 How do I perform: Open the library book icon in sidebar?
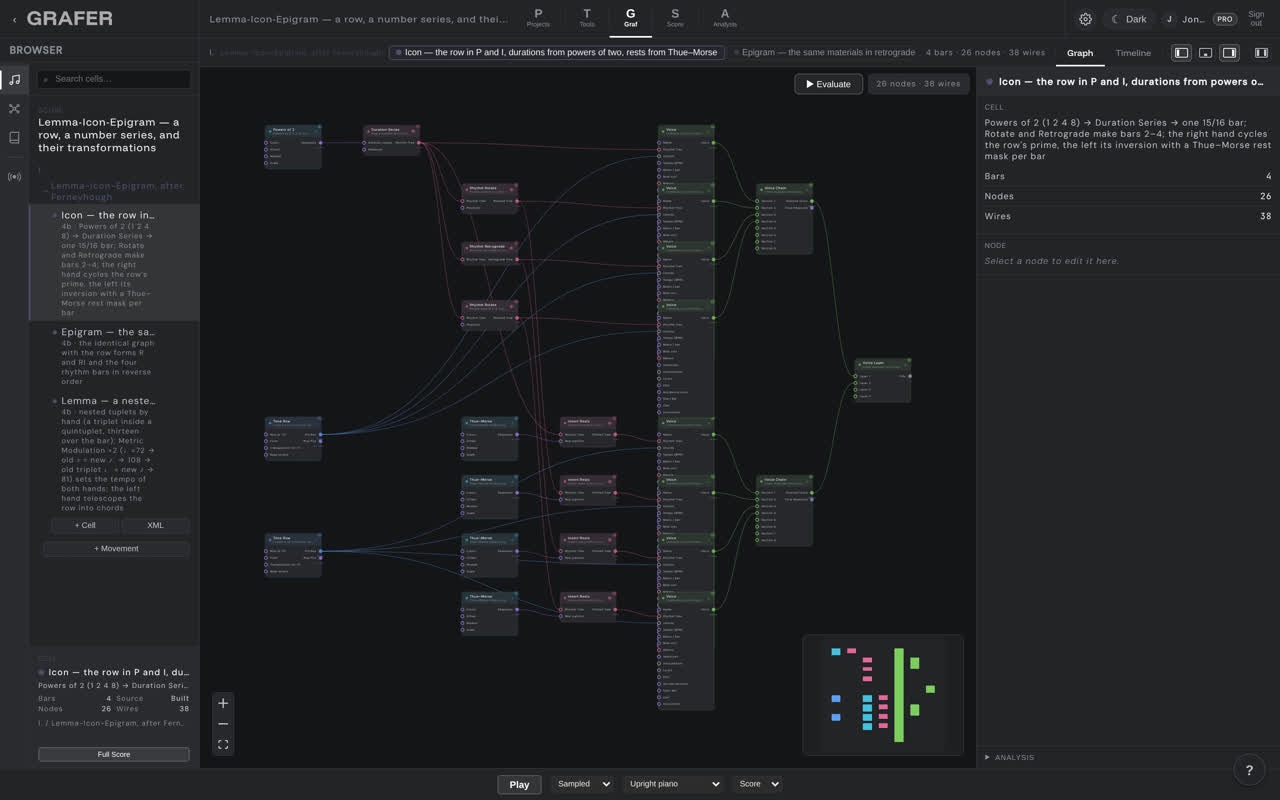point(14,138)
